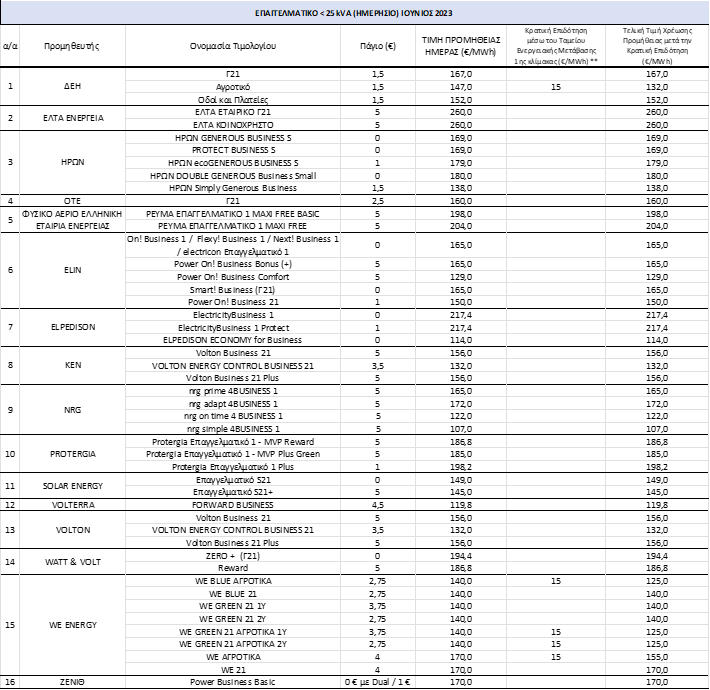Click the 0 € με Dual / 1 € cell
Viewport: 710px width, 690px height.
click(x=378, y=682)
